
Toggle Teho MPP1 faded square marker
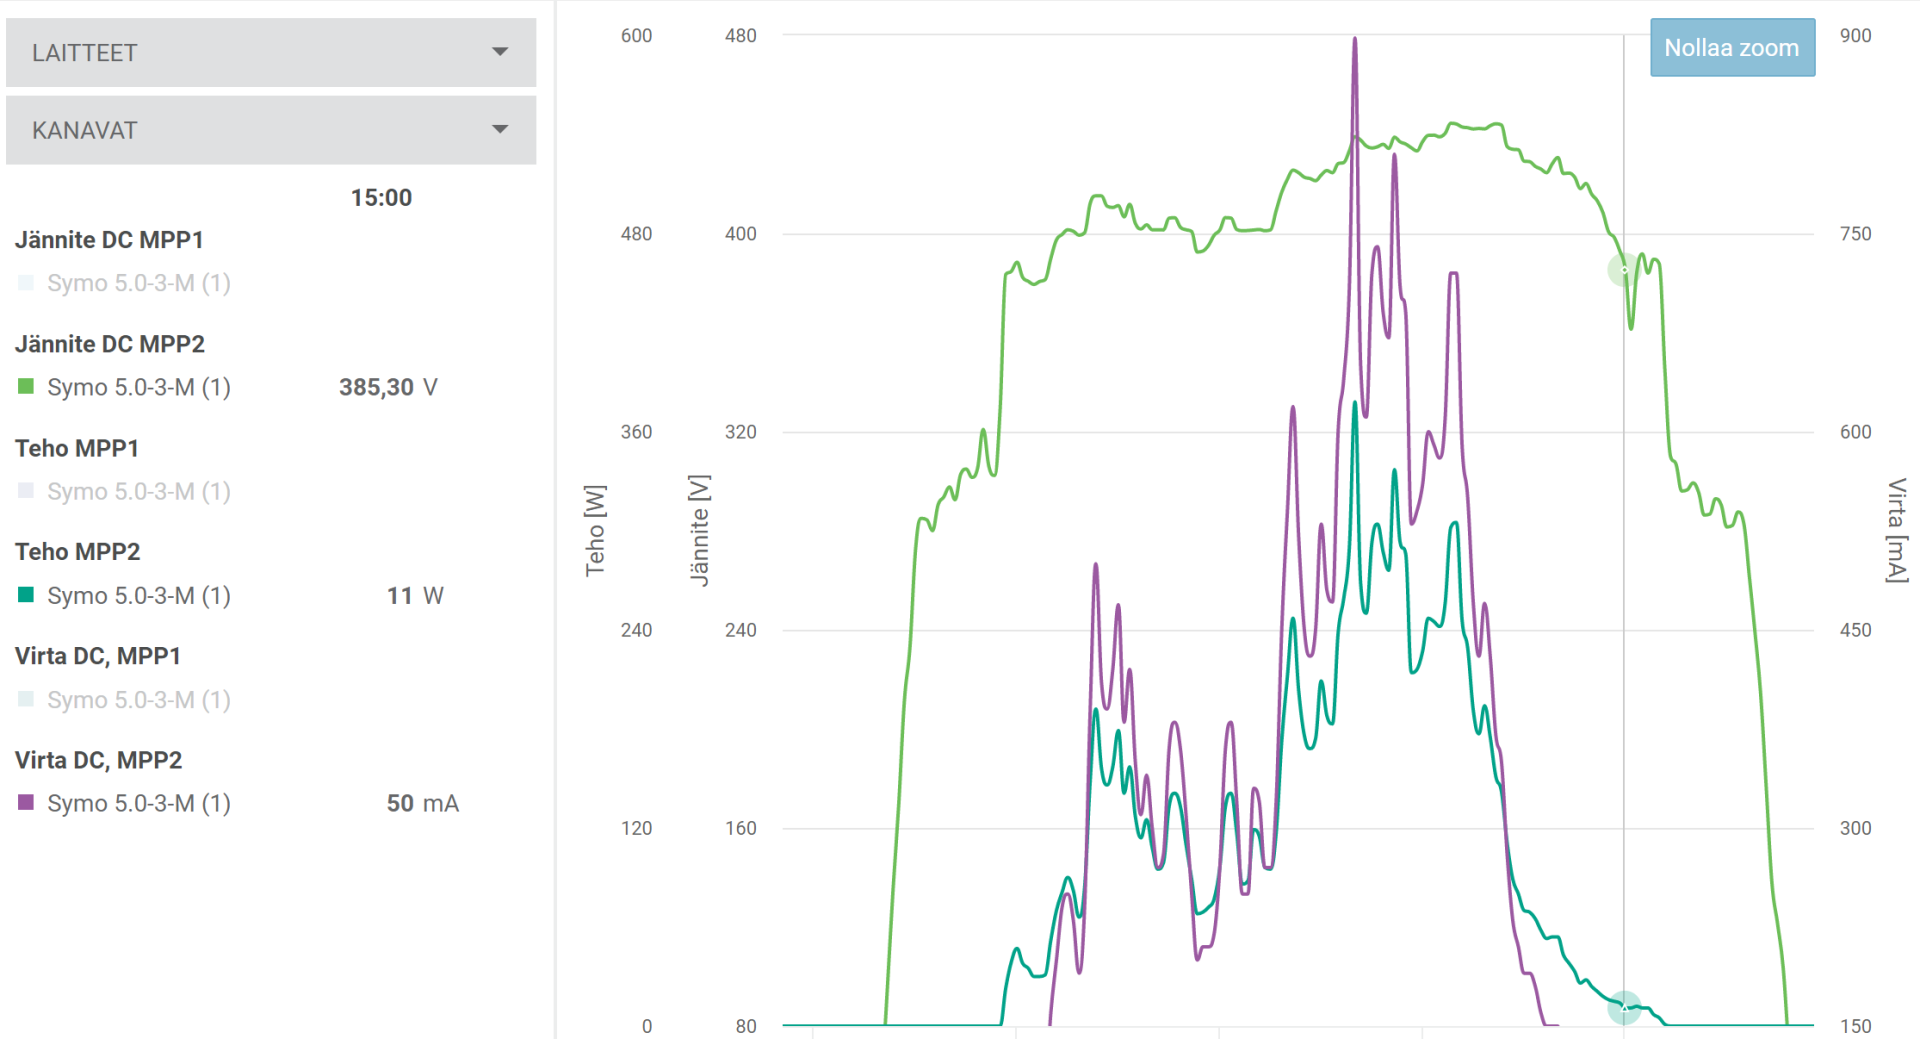click(26, 491)
